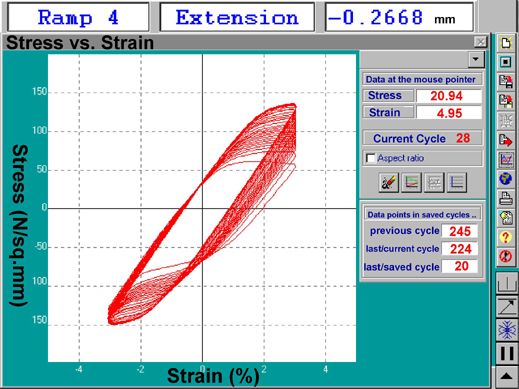Click the Strain value field 4.95

point(449,113)
